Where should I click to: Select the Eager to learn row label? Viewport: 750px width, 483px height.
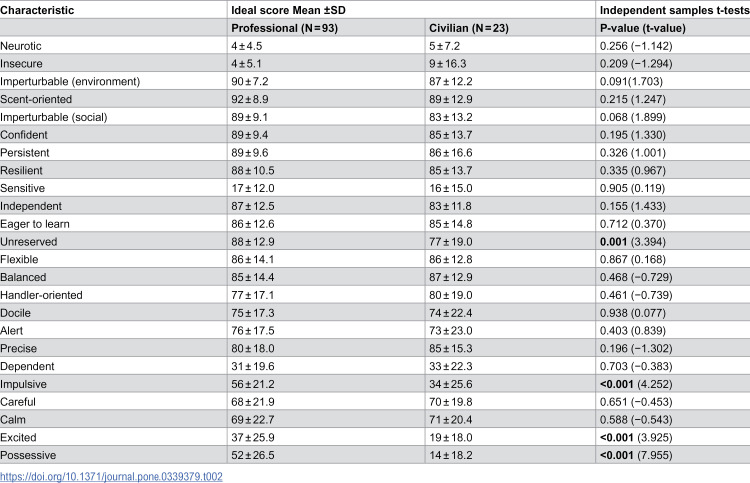(34, 224)
